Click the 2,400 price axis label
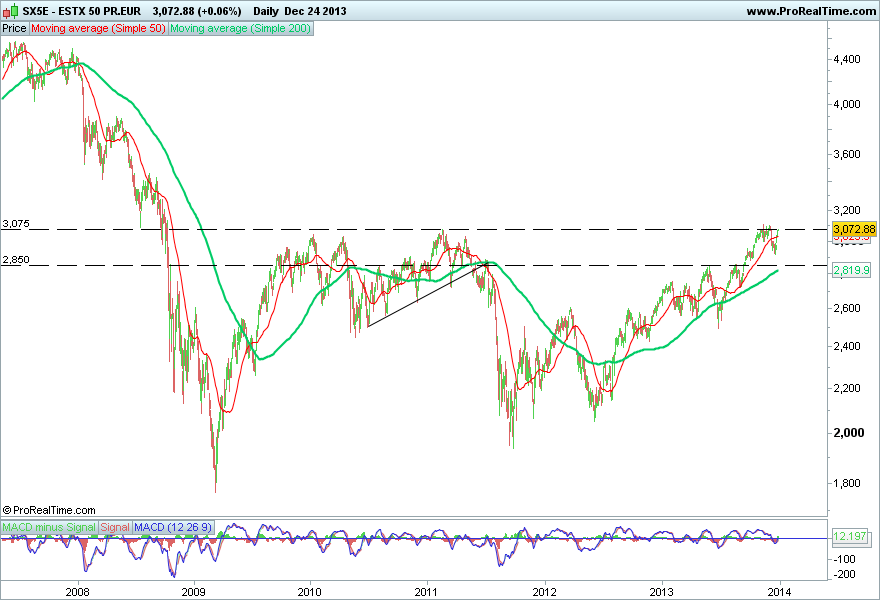Screen dimensions: 880x600 click(847, 346)
